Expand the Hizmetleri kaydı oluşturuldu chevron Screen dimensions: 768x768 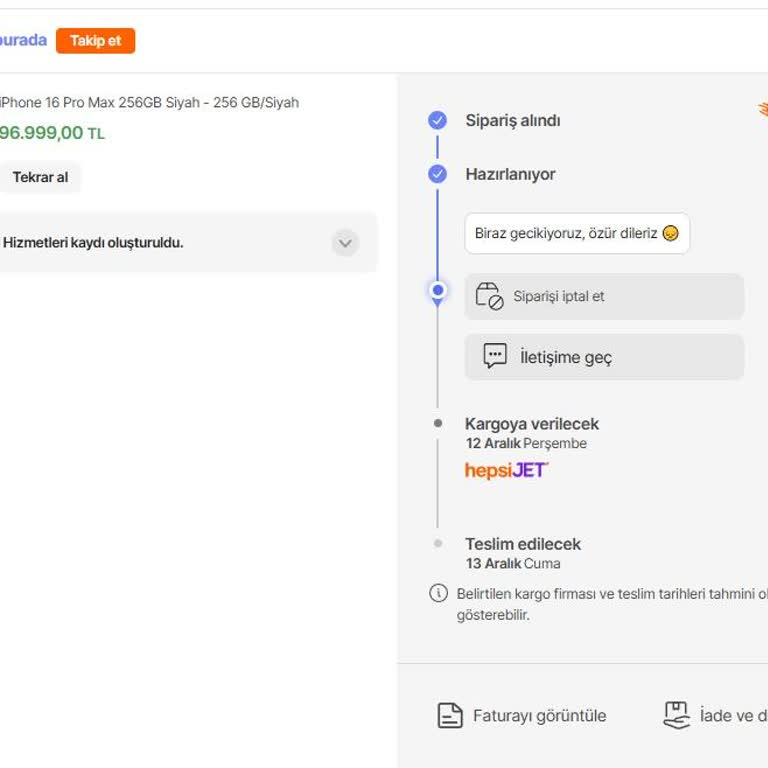(345, 243)
